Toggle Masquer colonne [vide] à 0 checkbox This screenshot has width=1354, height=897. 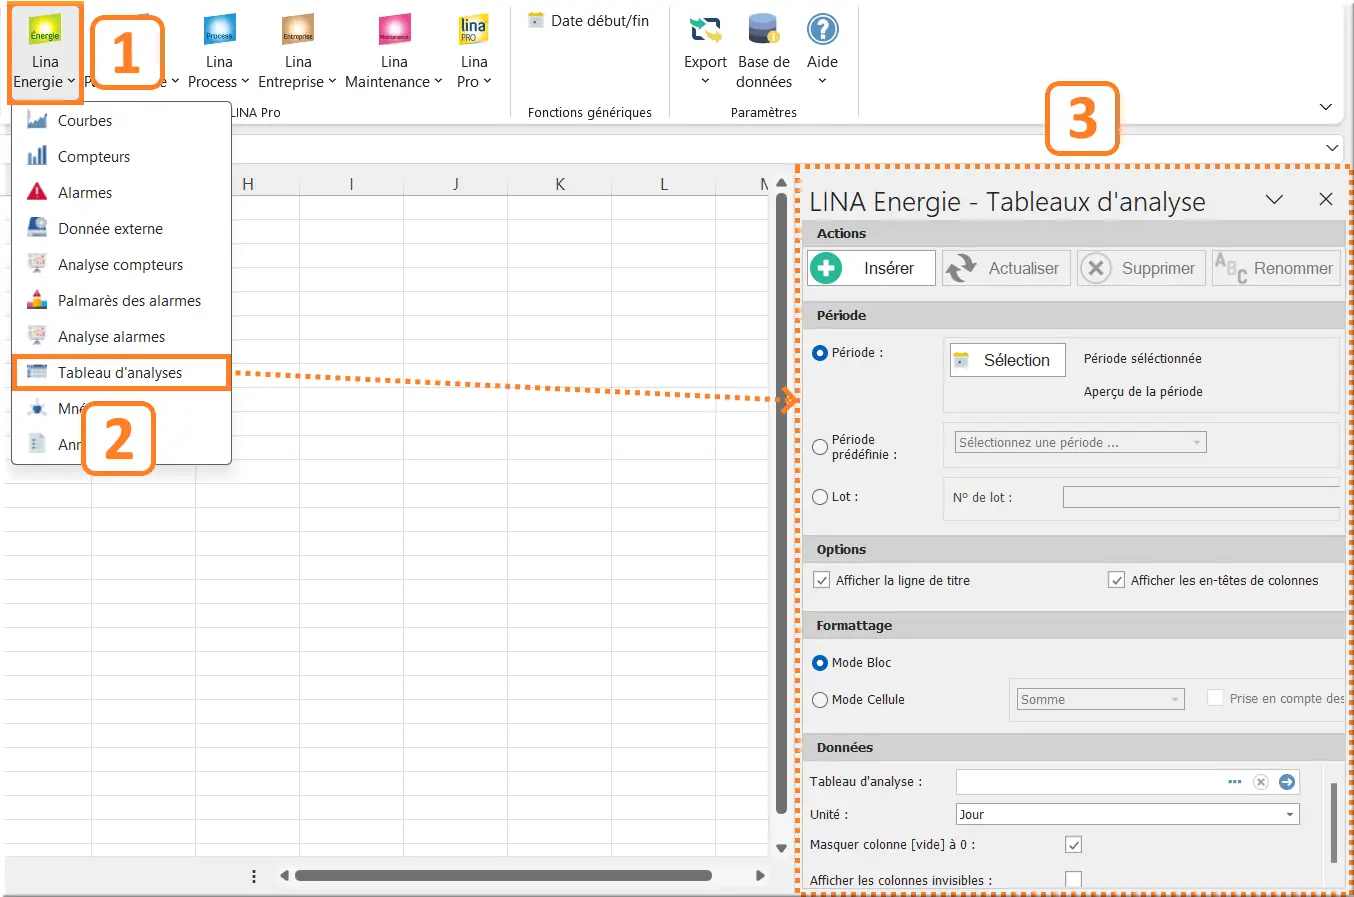[1073, 845]
